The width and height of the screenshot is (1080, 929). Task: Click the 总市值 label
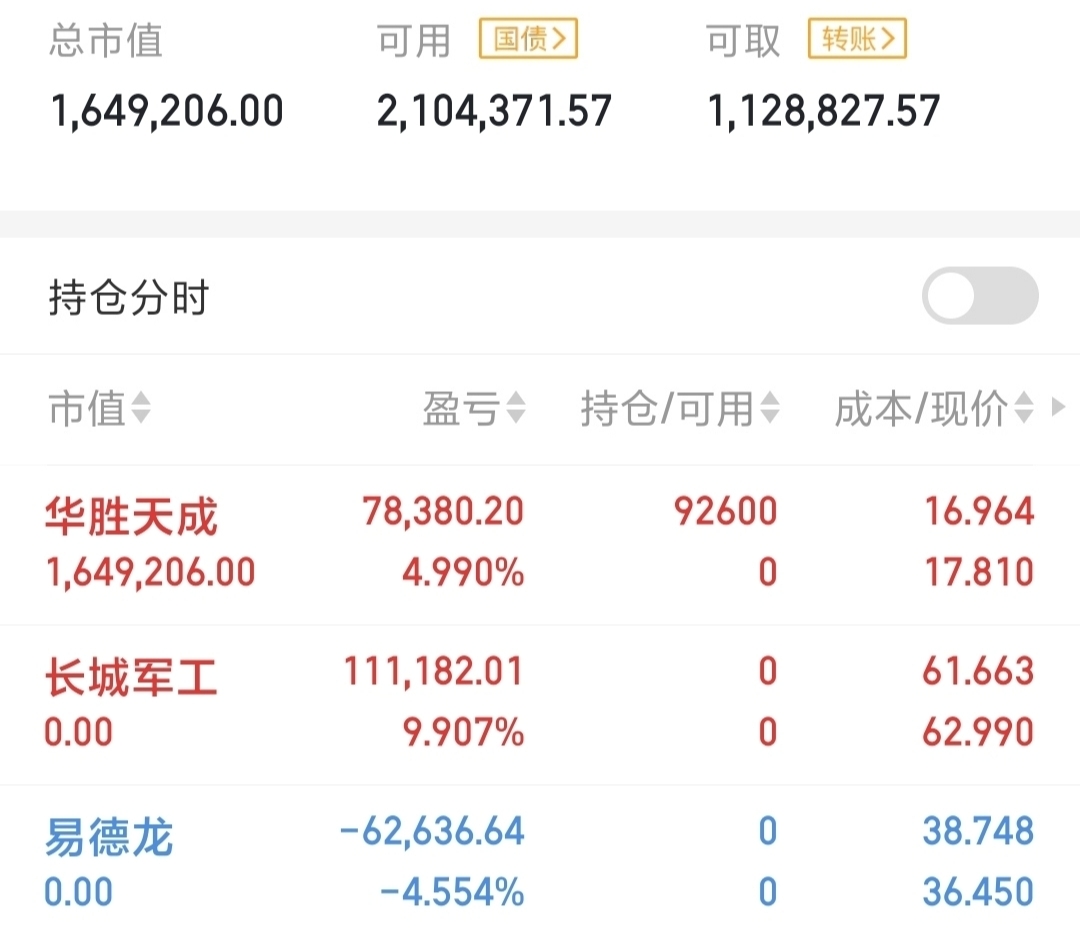pyautogui.click(x=105, y=40)
